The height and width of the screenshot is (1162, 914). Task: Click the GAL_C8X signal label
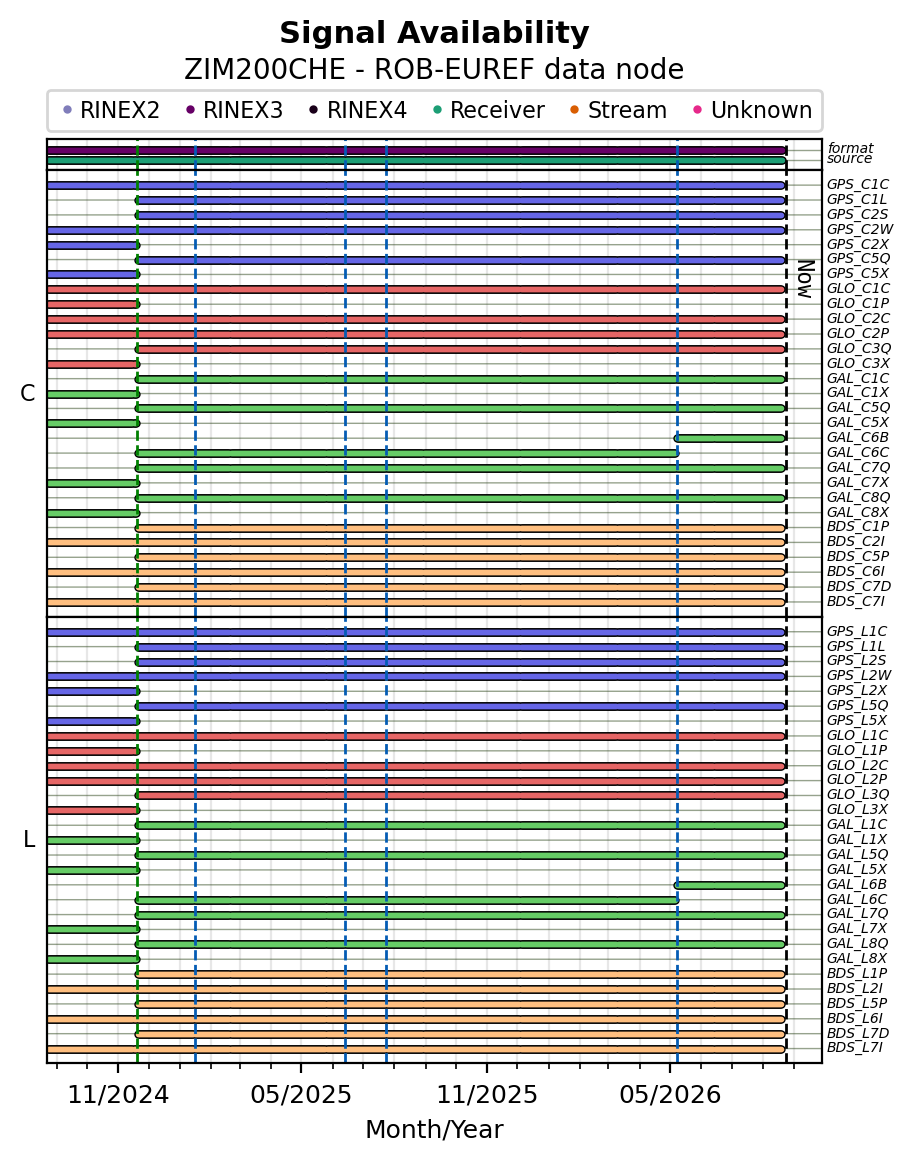pyautogui.click(x=858, y=512)
